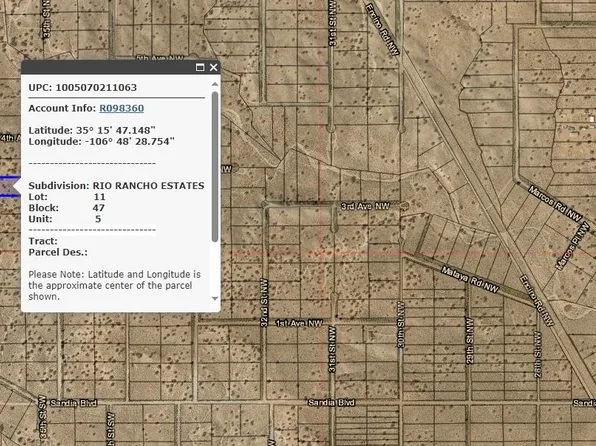The height and width of the screenshot is (446, 596).
Task: Maximize the parcel info popup
Action: coord(200,68)
